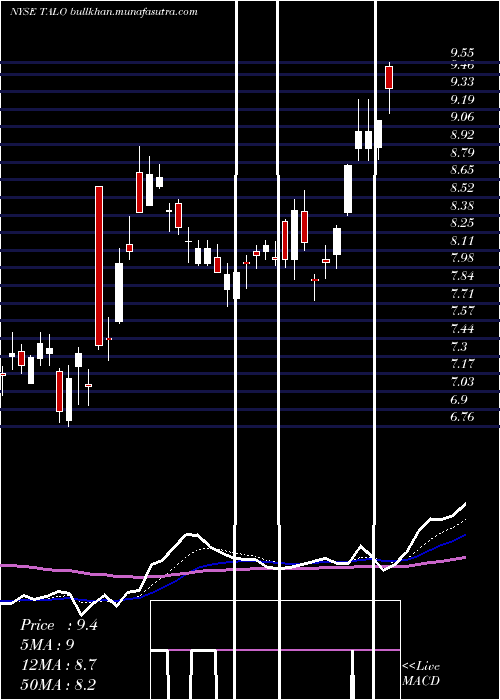Screen dimensions: 500x700
Task: Select the 7.03 price axis label
Action: pos(462,382)
